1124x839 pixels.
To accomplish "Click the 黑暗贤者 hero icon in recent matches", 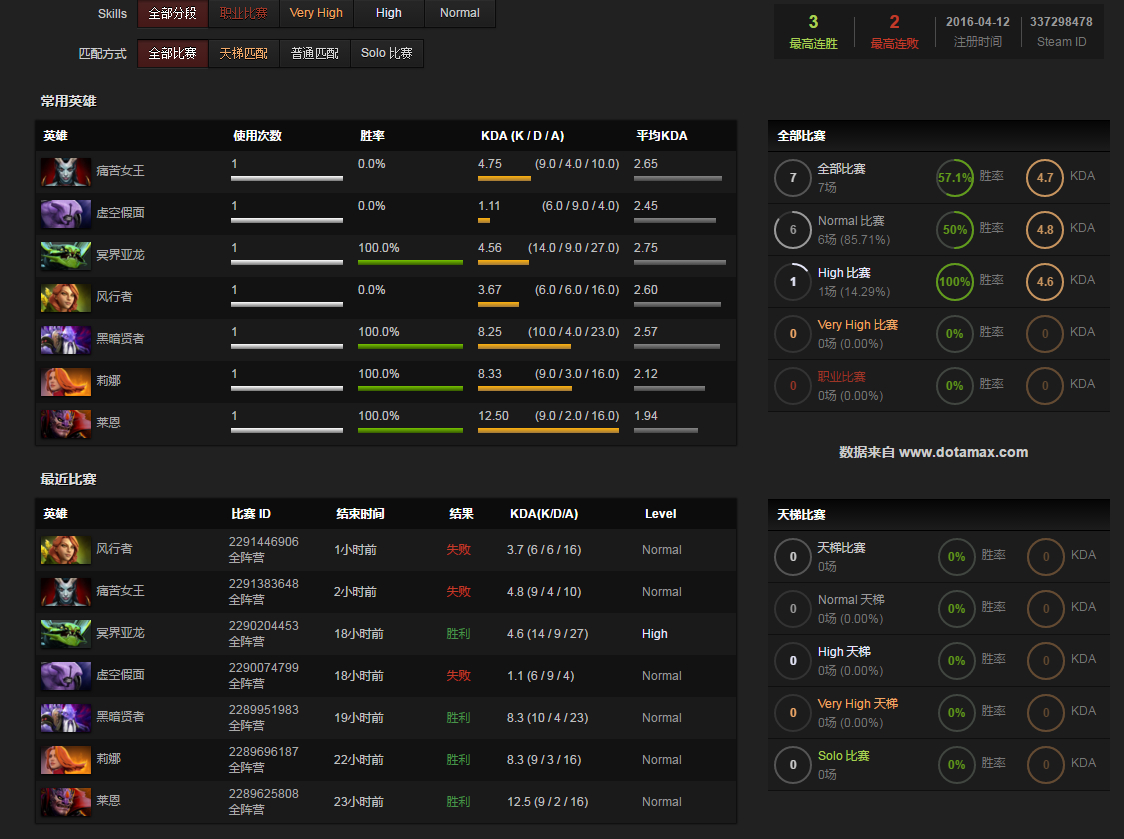I will 66,718.
